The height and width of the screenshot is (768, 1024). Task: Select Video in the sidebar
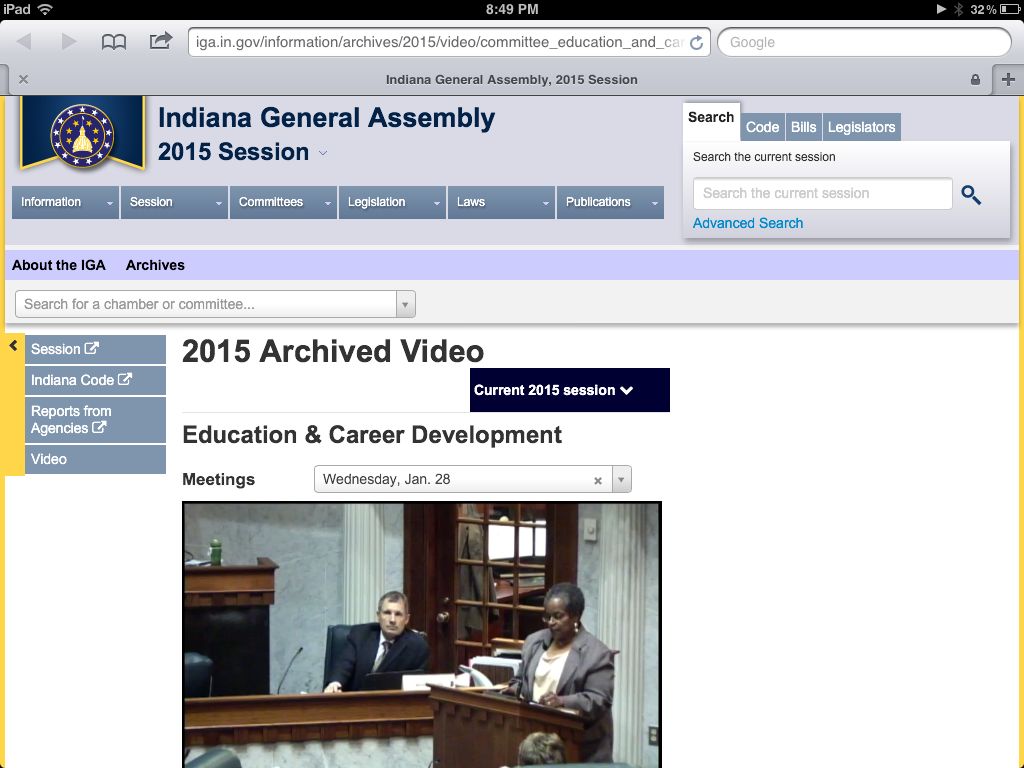[95, 459]
